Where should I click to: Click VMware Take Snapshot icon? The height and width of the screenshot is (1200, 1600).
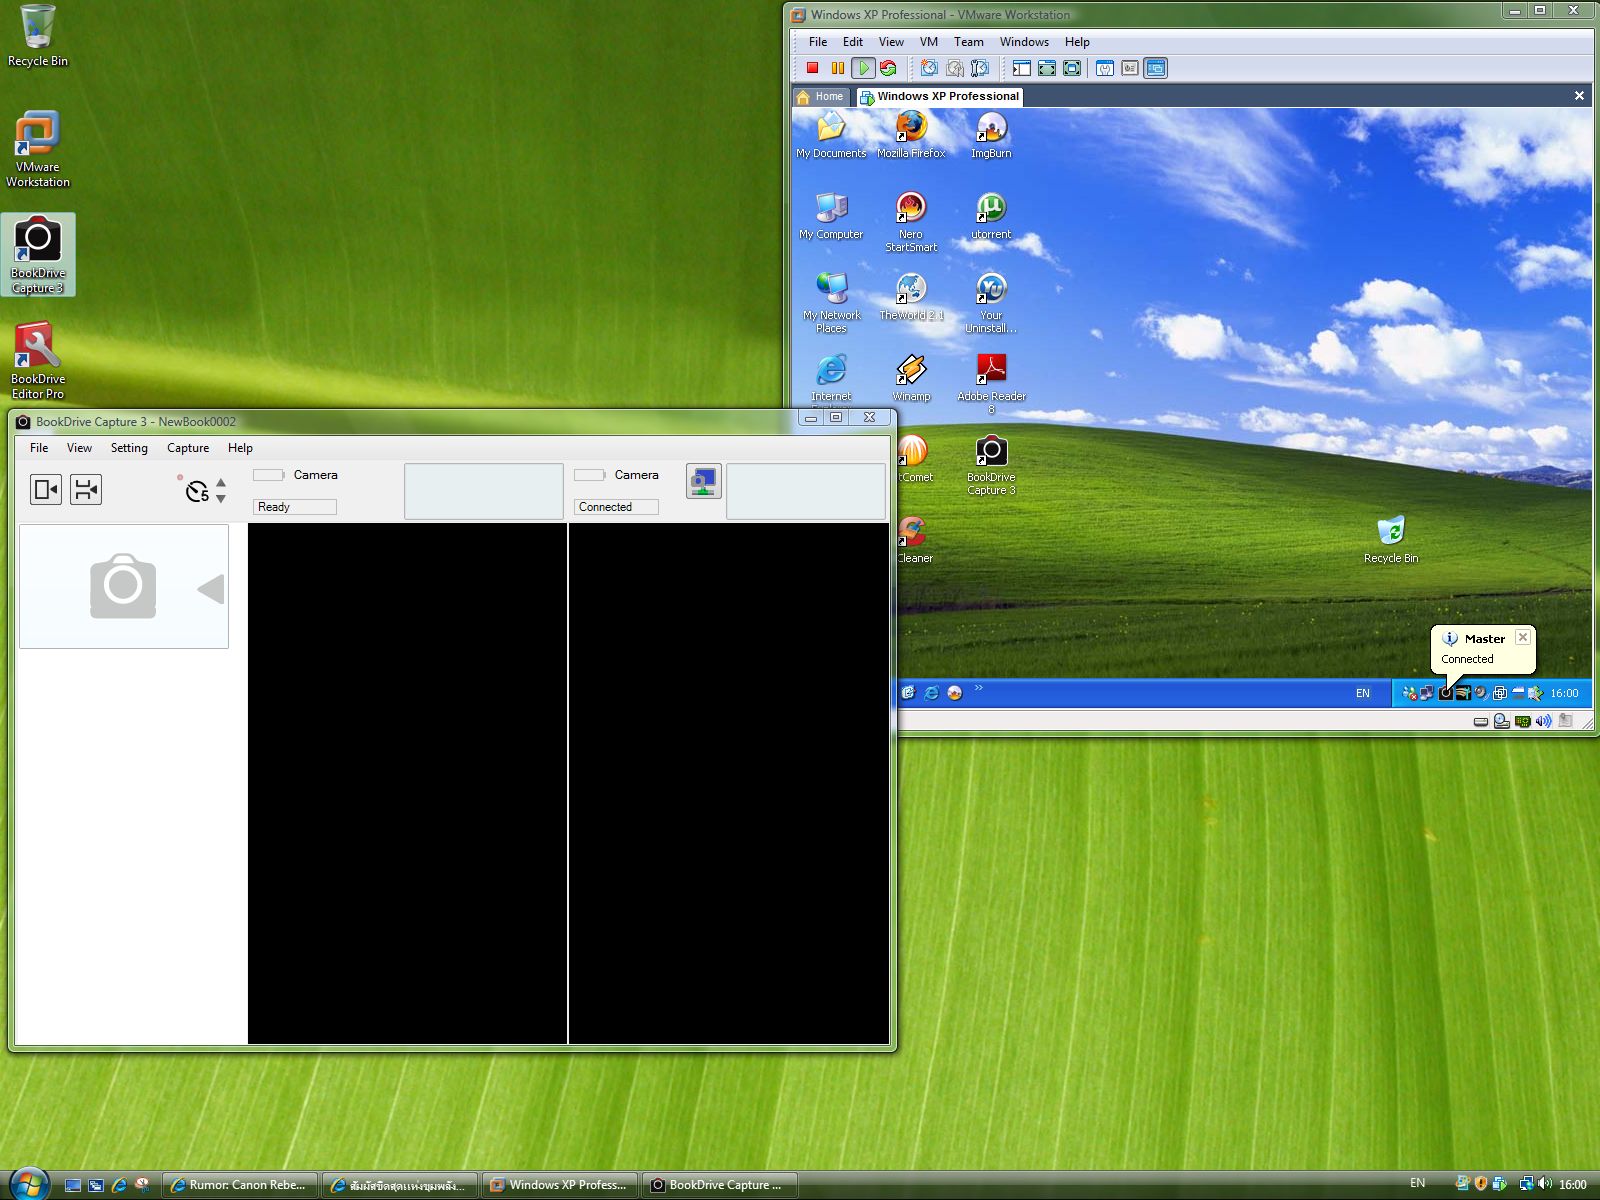click(930, 68)
